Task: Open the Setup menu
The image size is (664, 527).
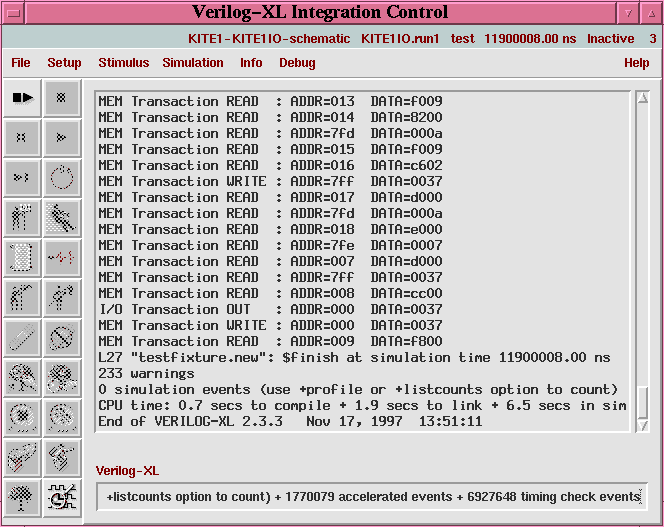Action: coord(64,63)
